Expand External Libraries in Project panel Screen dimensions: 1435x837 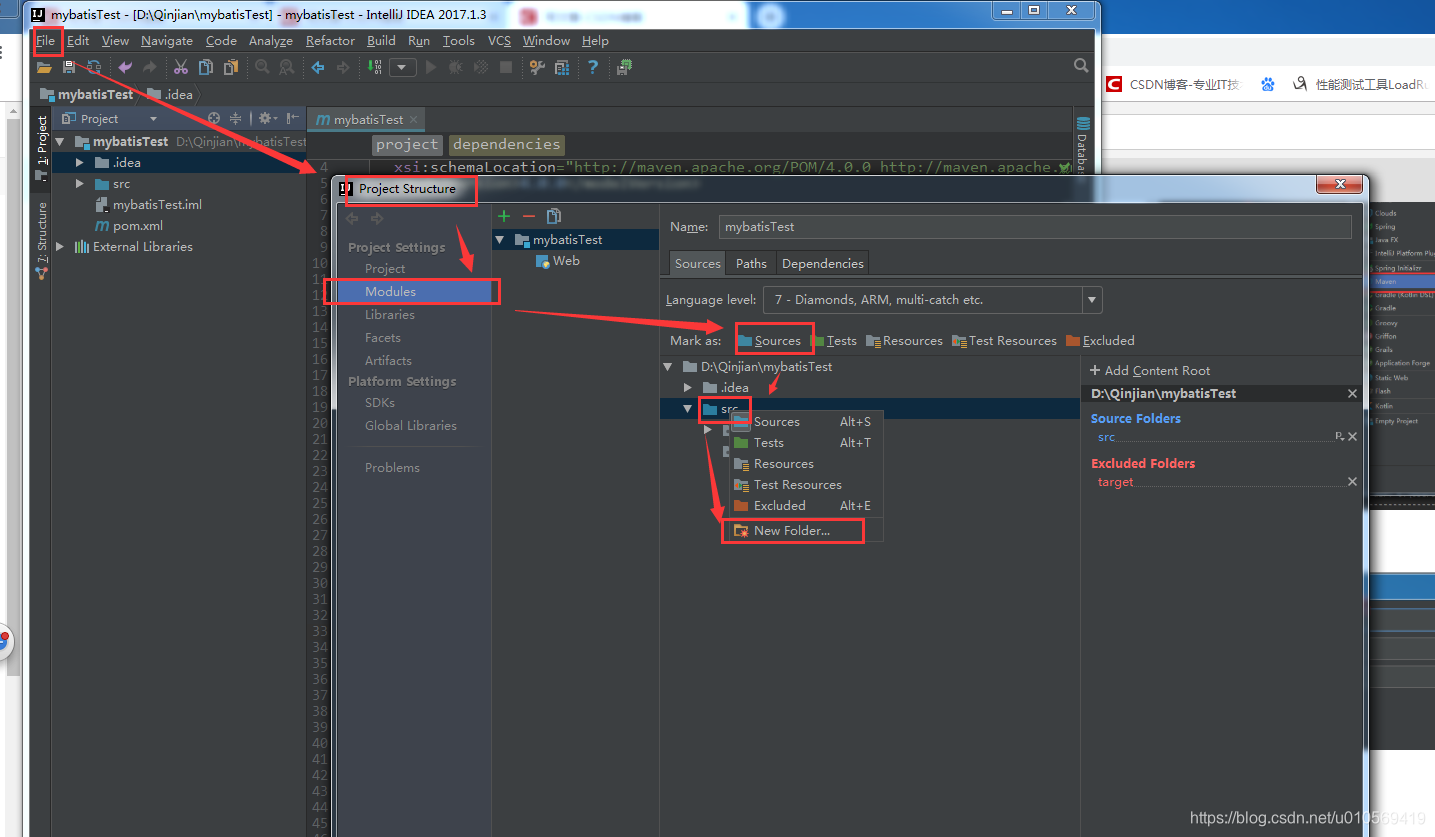[60, 246]
